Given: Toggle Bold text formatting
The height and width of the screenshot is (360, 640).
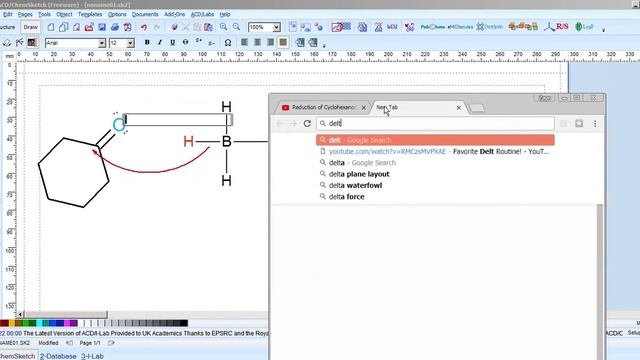Looking at the screenshot, I should [147, 42].
